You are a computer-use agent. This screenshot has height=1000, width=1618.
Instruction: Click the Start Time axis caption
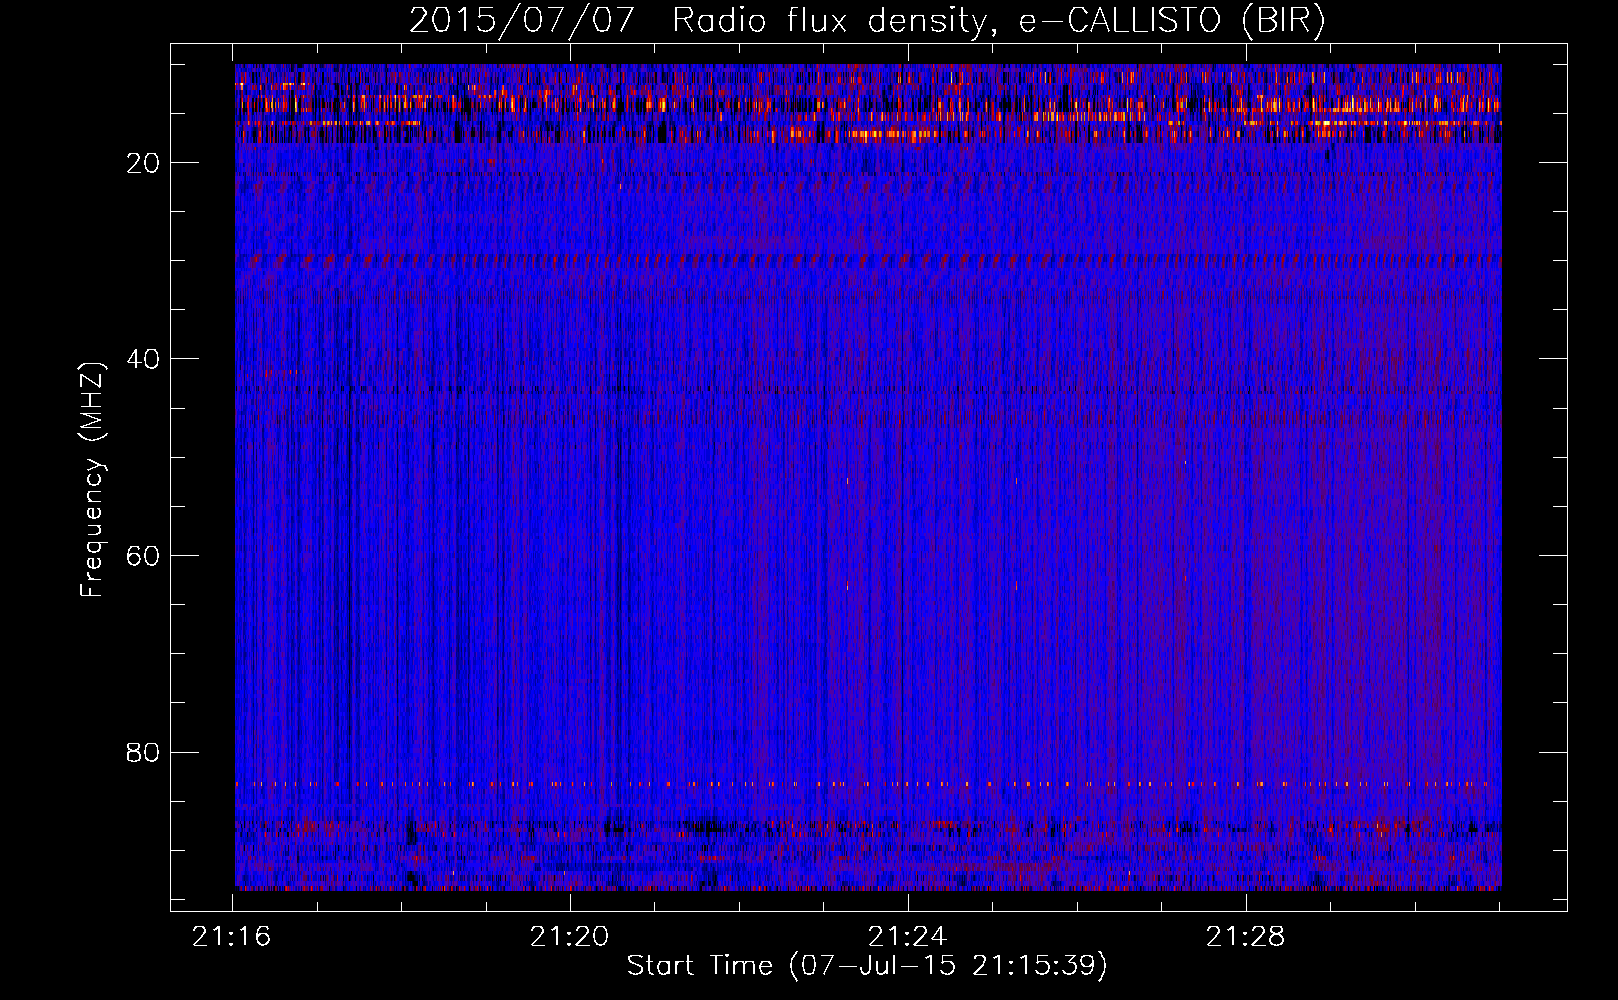click(x=867, y=966)
